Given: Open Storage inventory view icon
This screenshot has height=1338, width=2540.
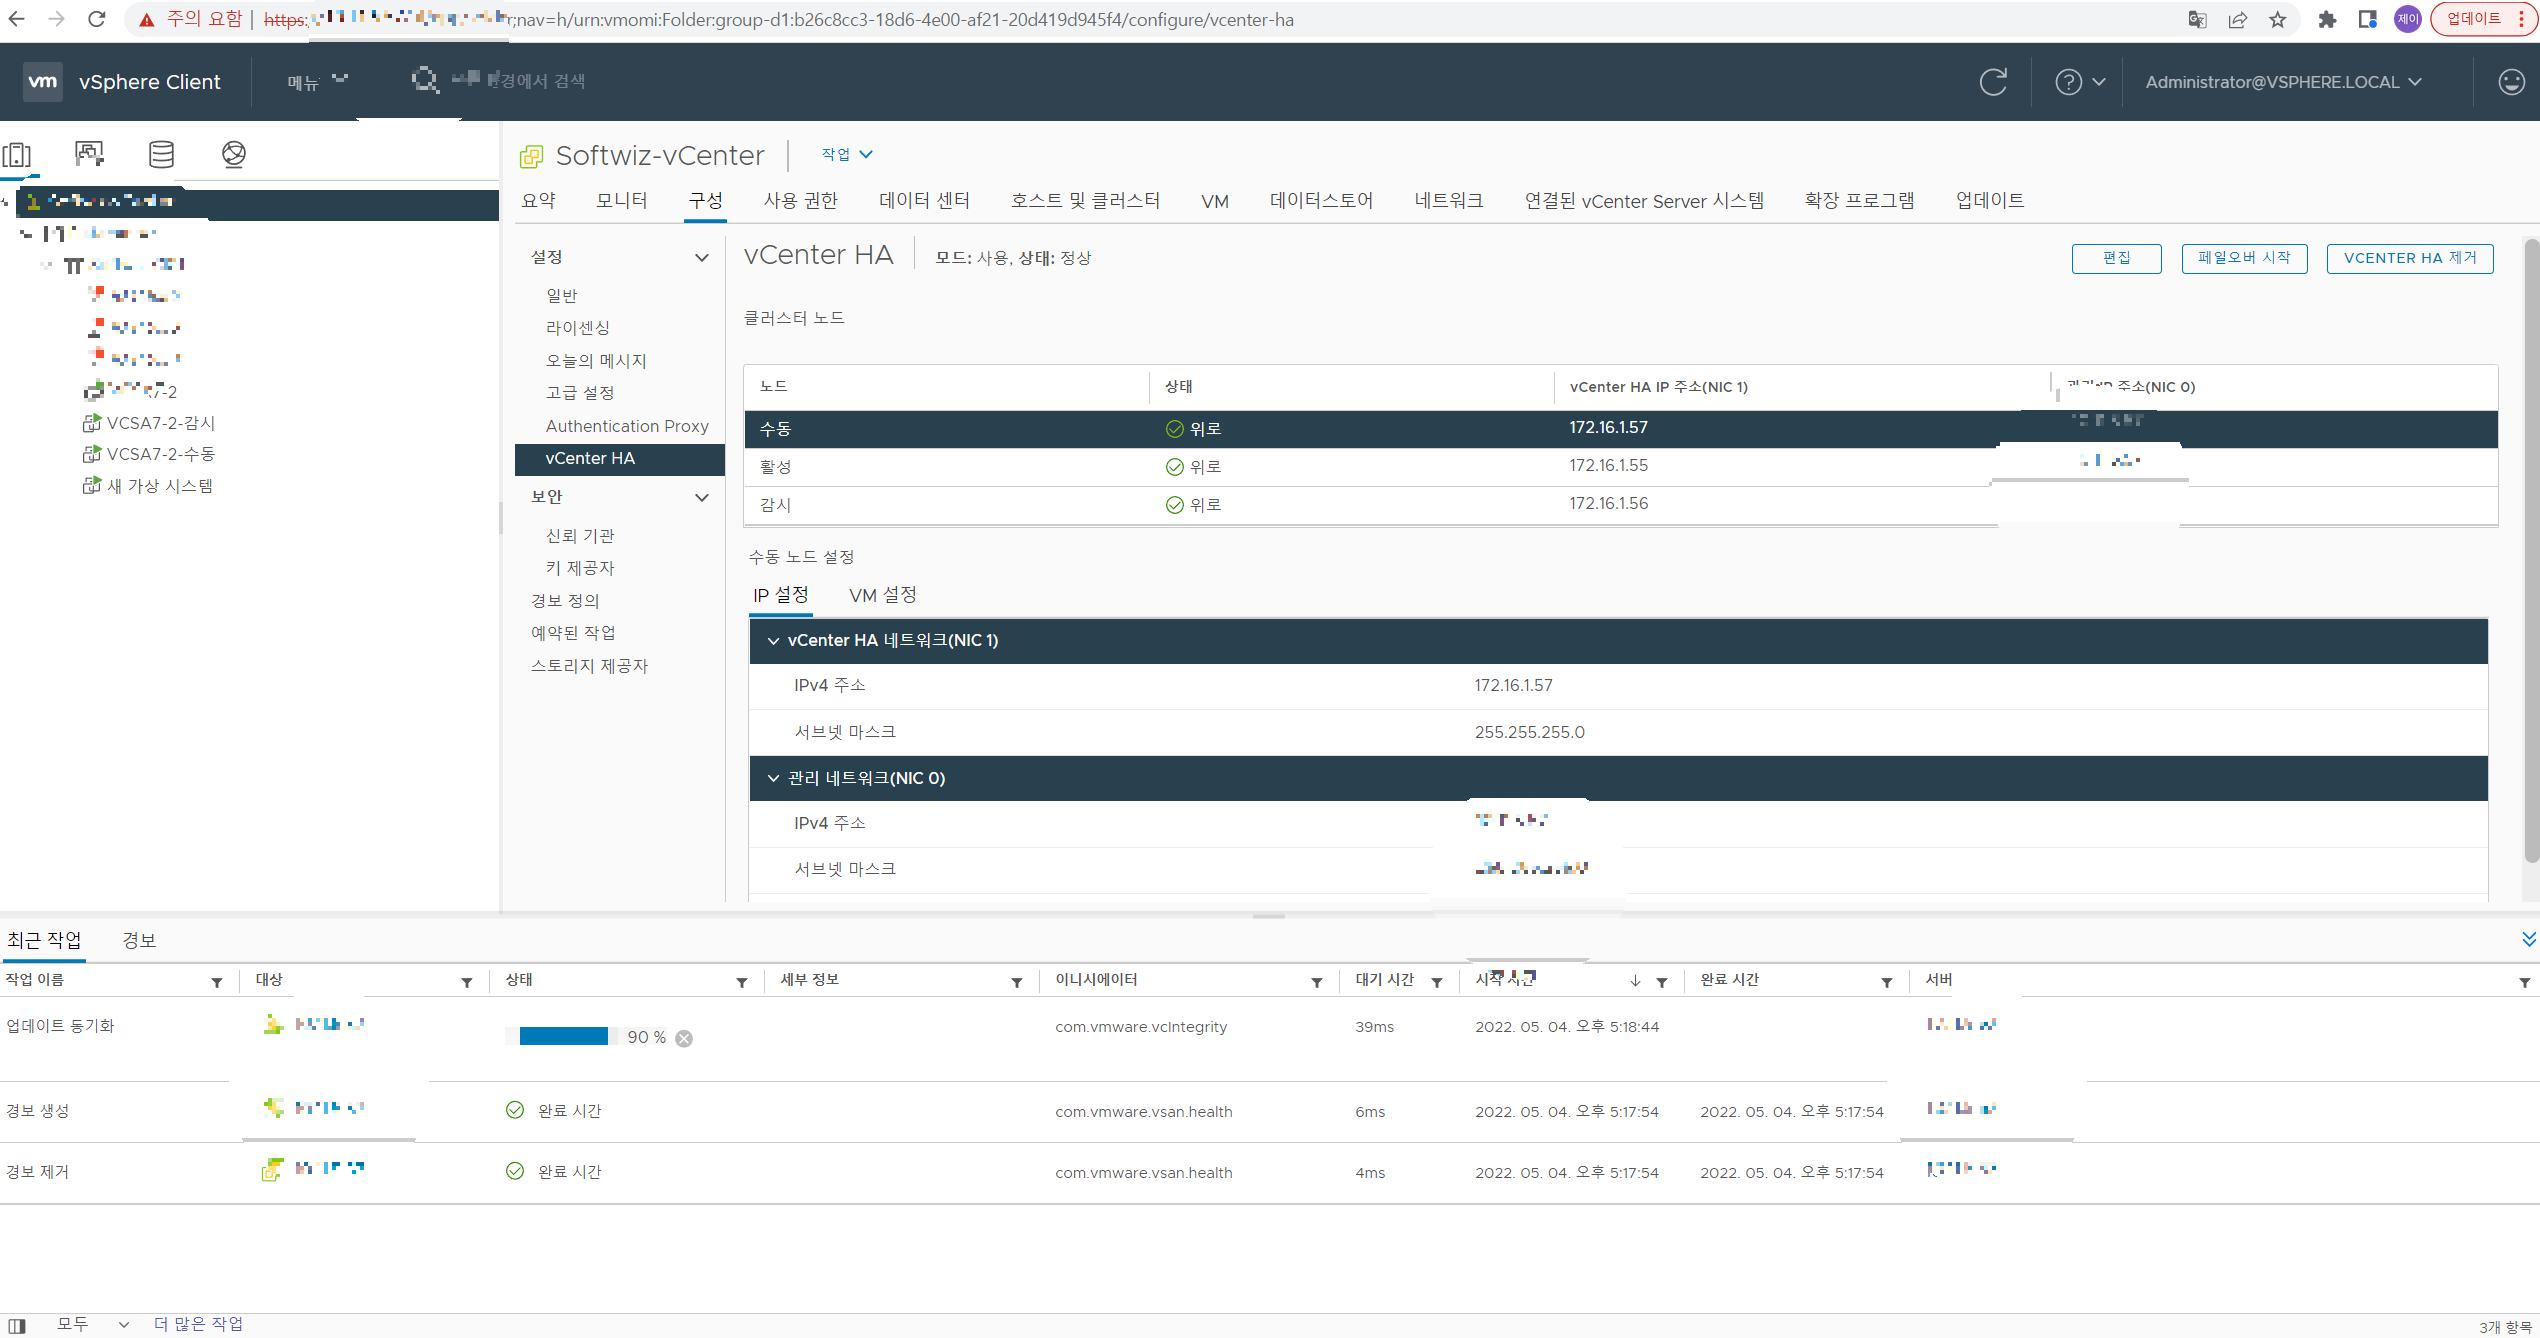Looking at the screenshot, I should [161, 154].
